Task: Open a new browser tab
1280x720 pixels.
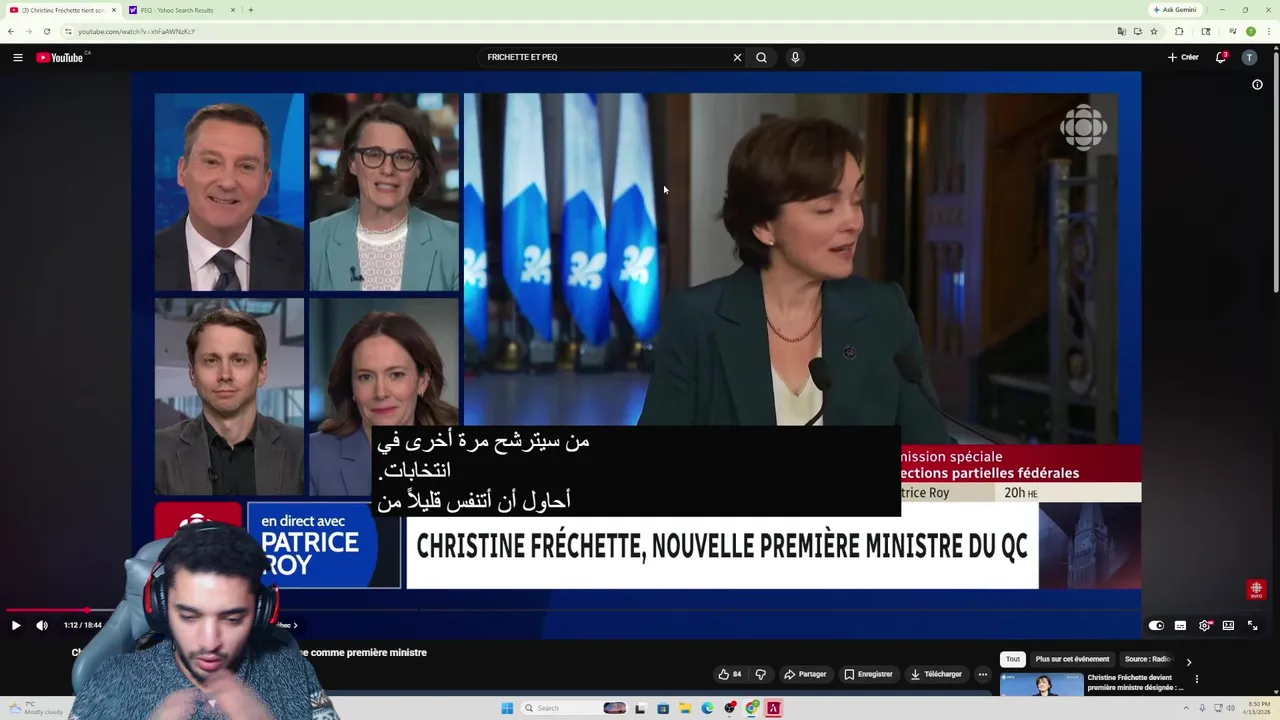Action: click(250, 10)
